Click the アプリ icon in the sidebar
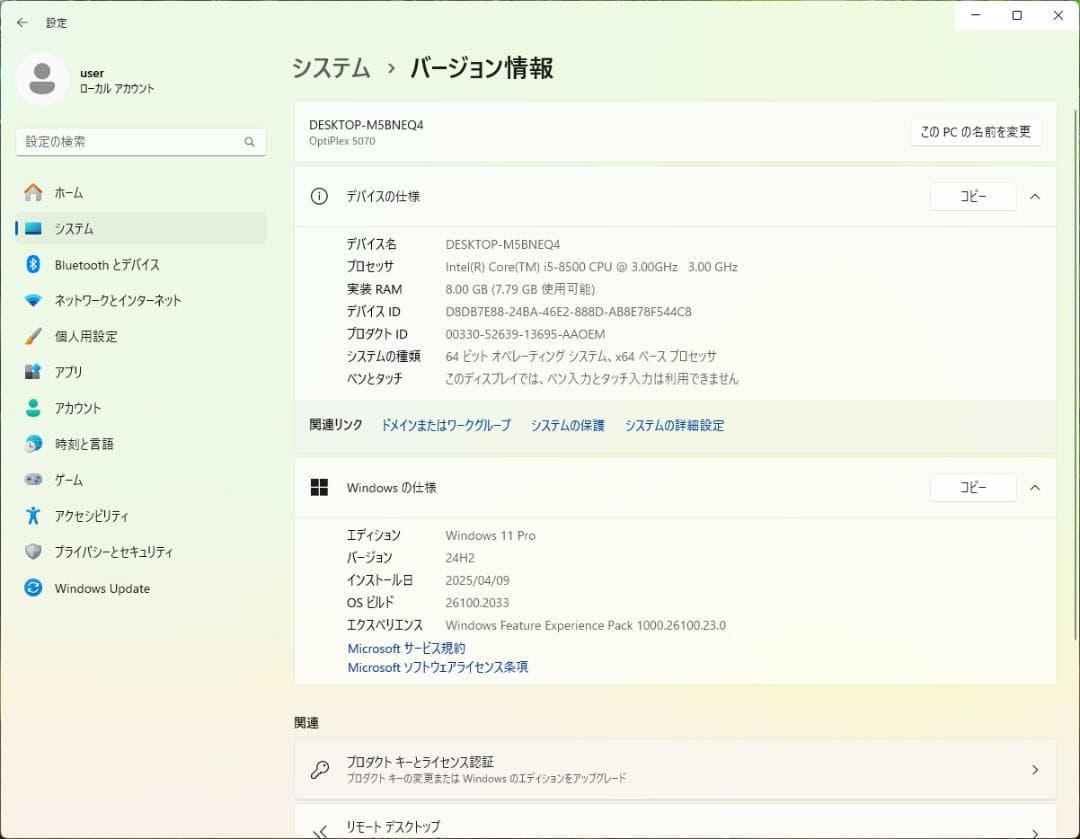 tap(33, 372)
